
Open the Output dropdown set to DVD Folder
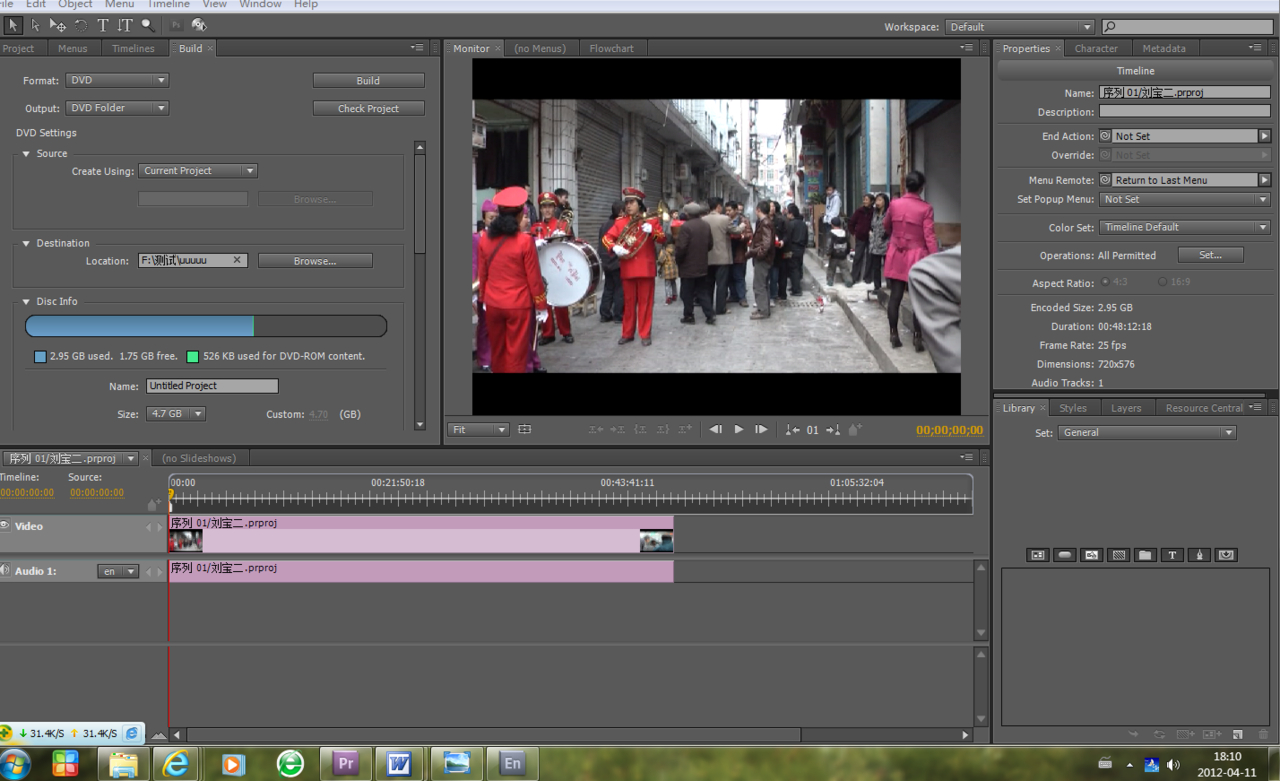[x=117, y=108]
